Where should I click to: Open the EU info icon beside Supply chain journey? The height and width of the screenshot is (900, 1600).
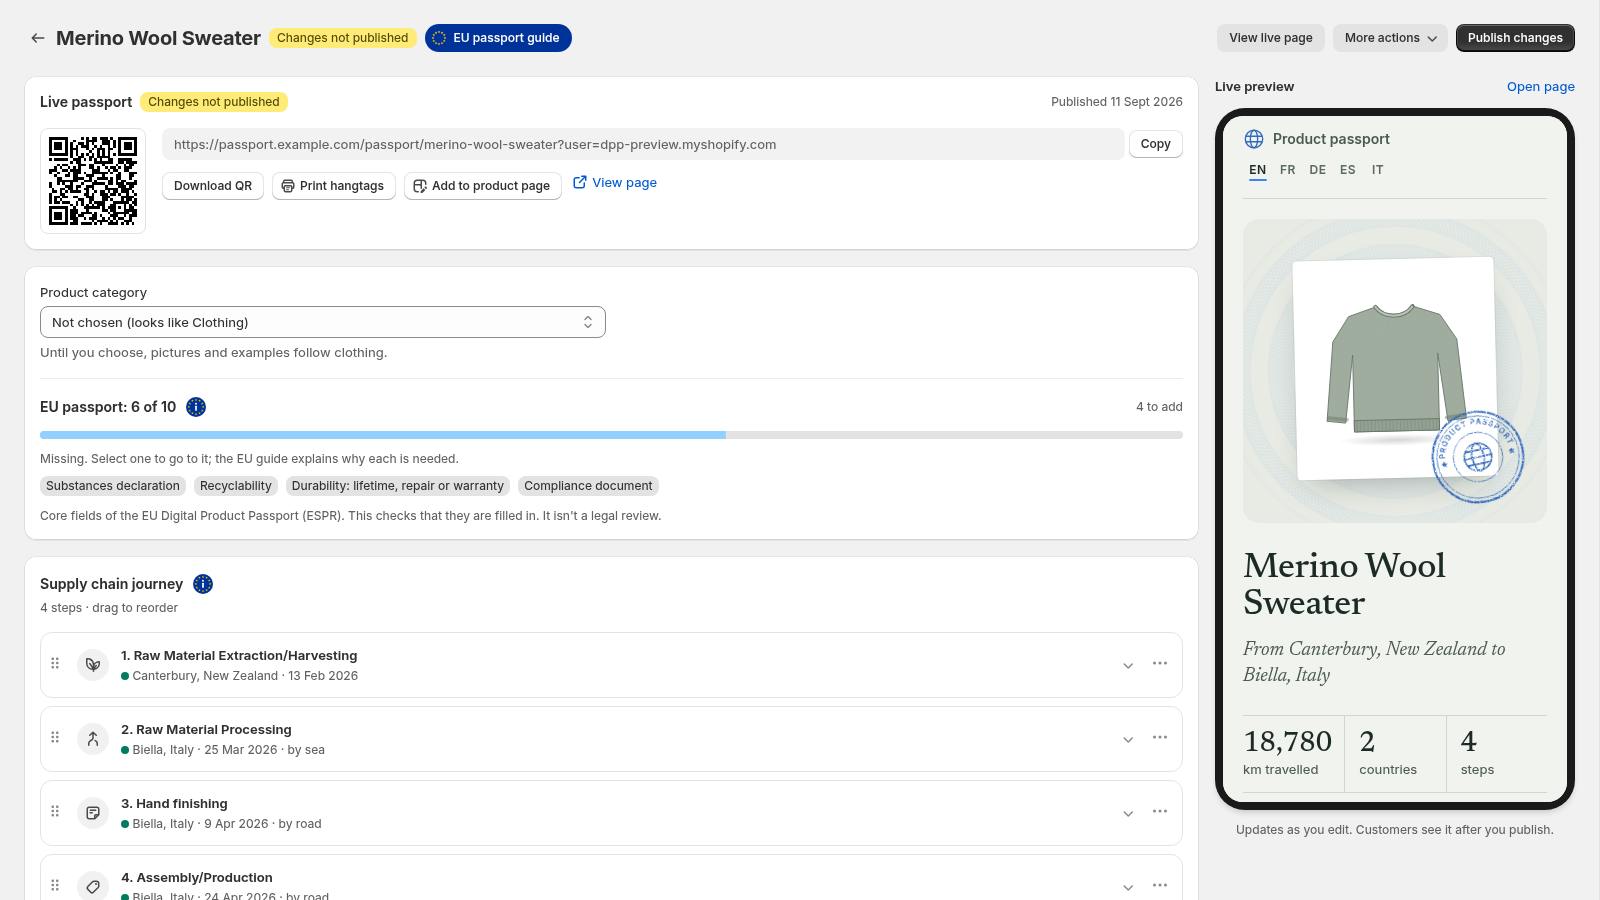pos(203,584)
